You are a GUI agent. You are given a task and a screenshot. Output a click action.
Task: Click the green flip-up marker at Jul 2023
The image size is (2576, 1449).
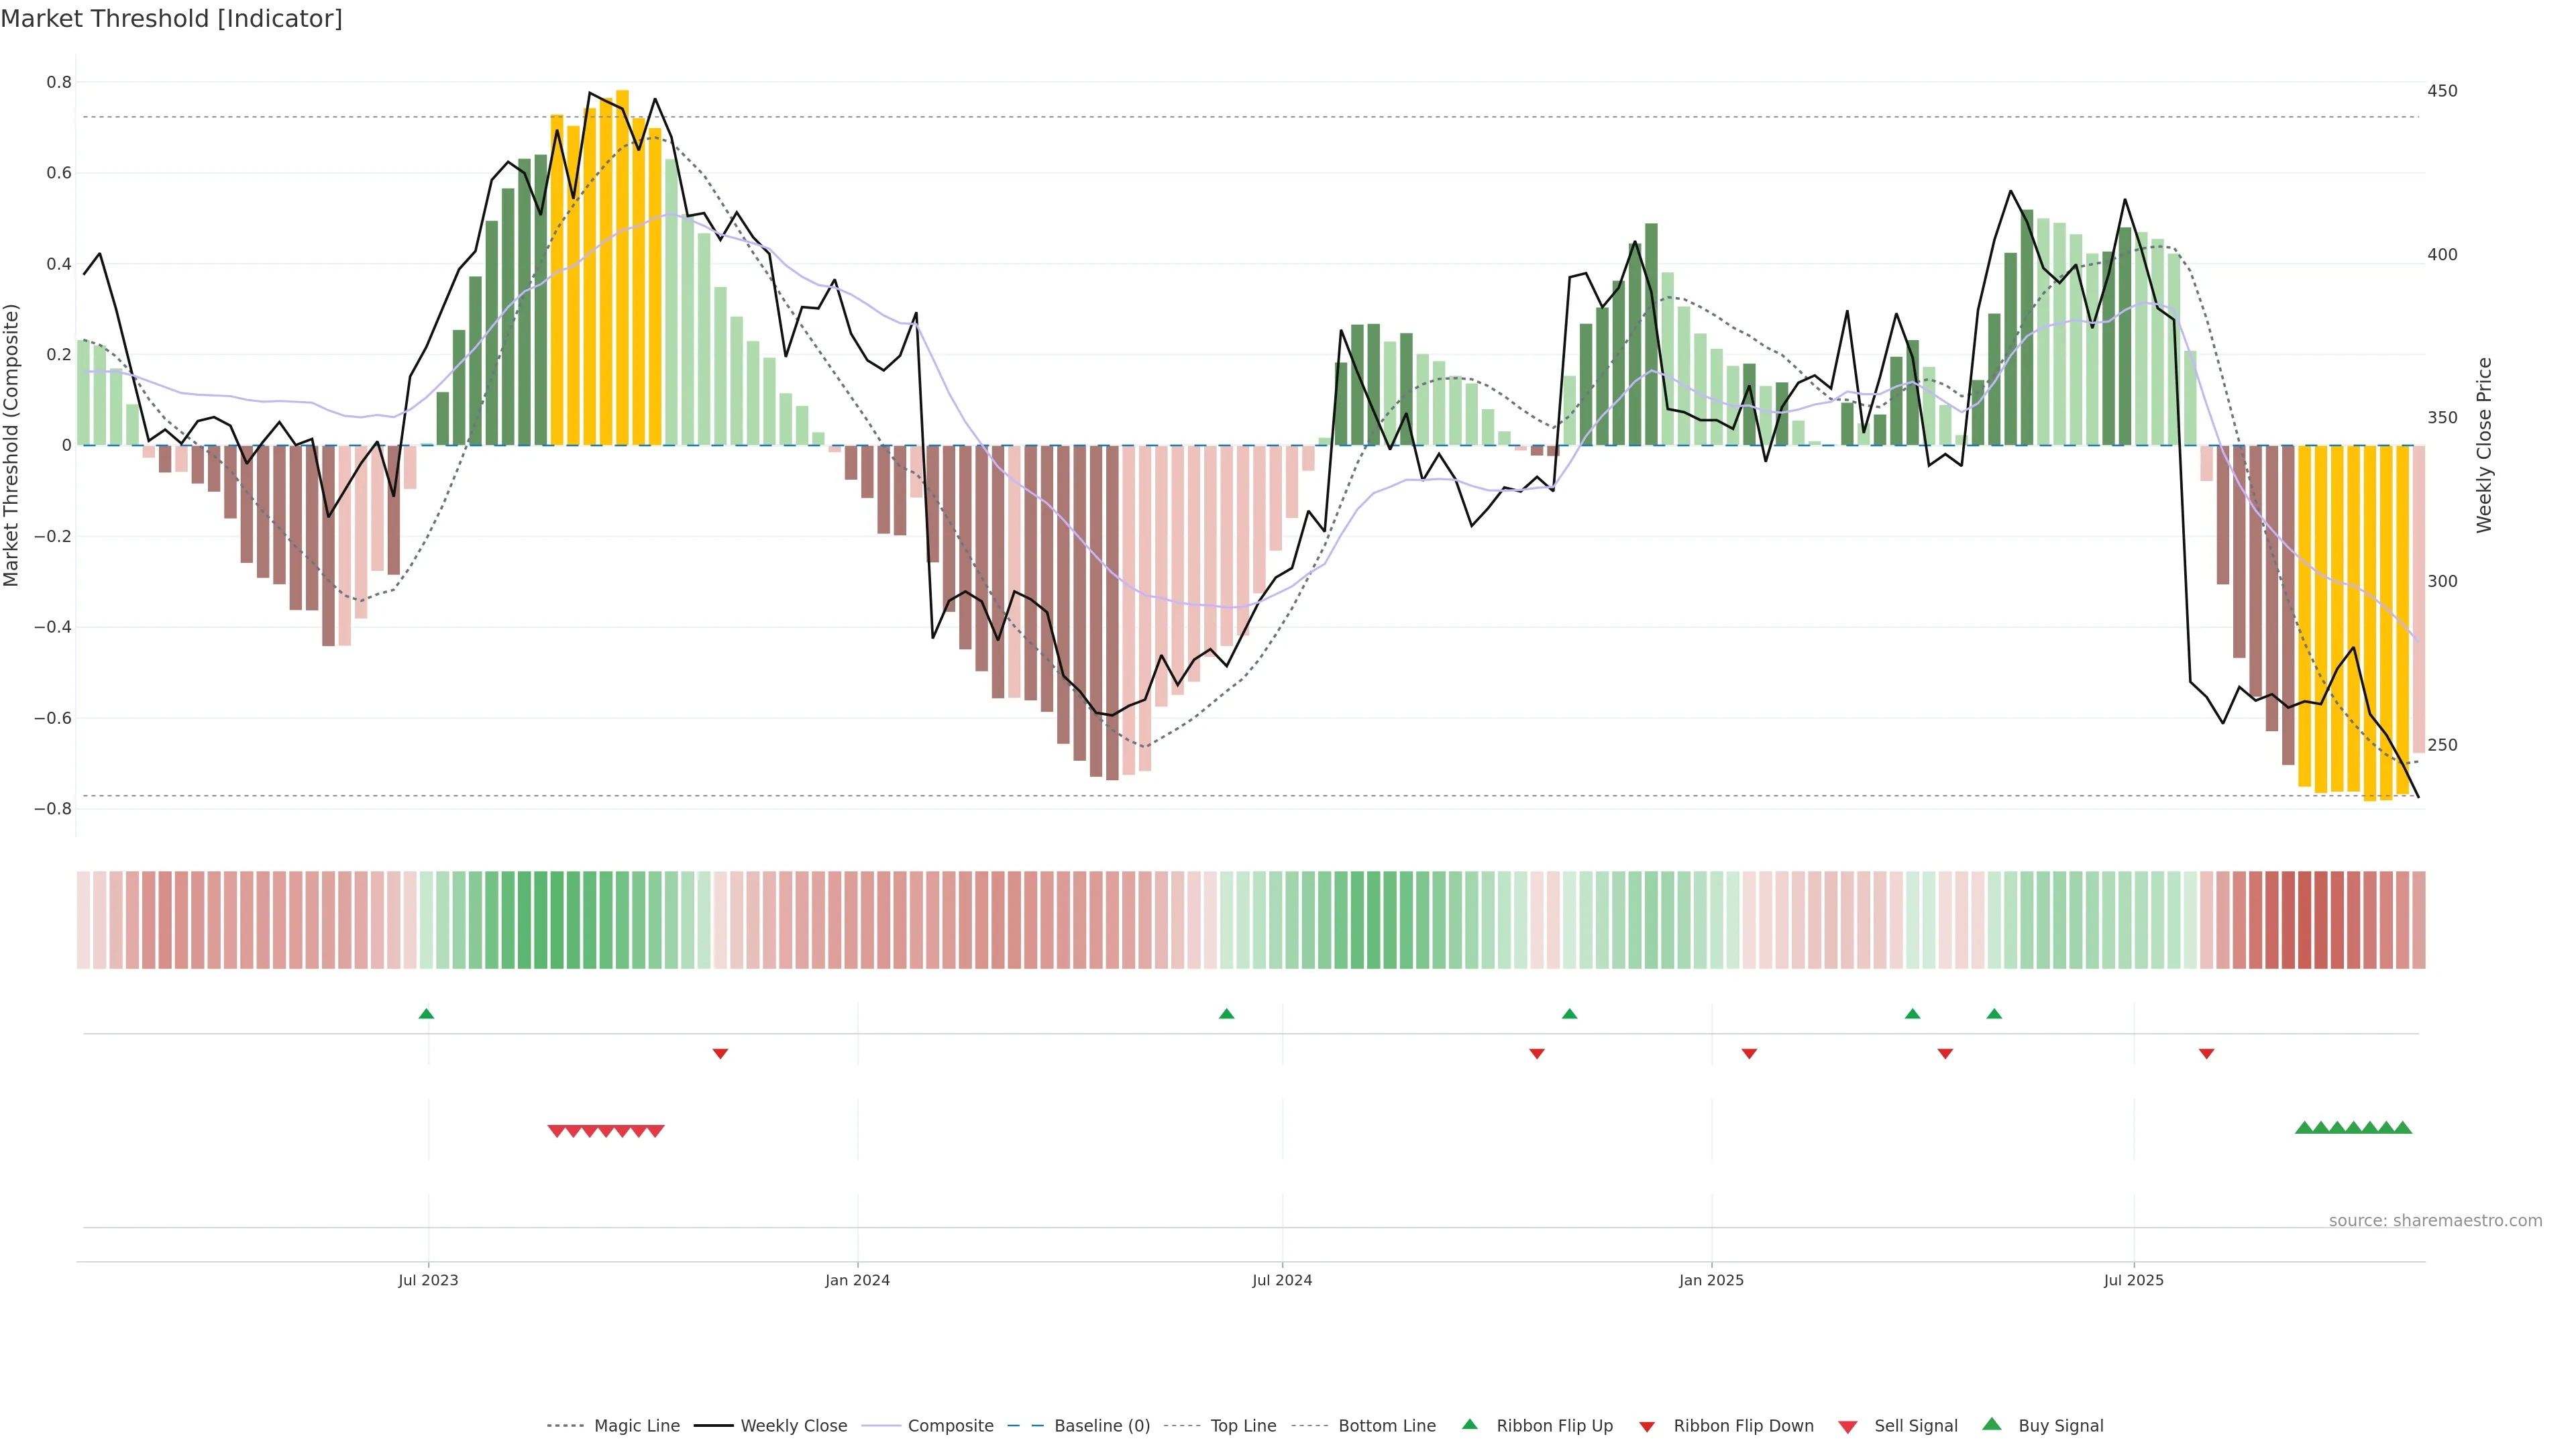[x=426, y=1014]
